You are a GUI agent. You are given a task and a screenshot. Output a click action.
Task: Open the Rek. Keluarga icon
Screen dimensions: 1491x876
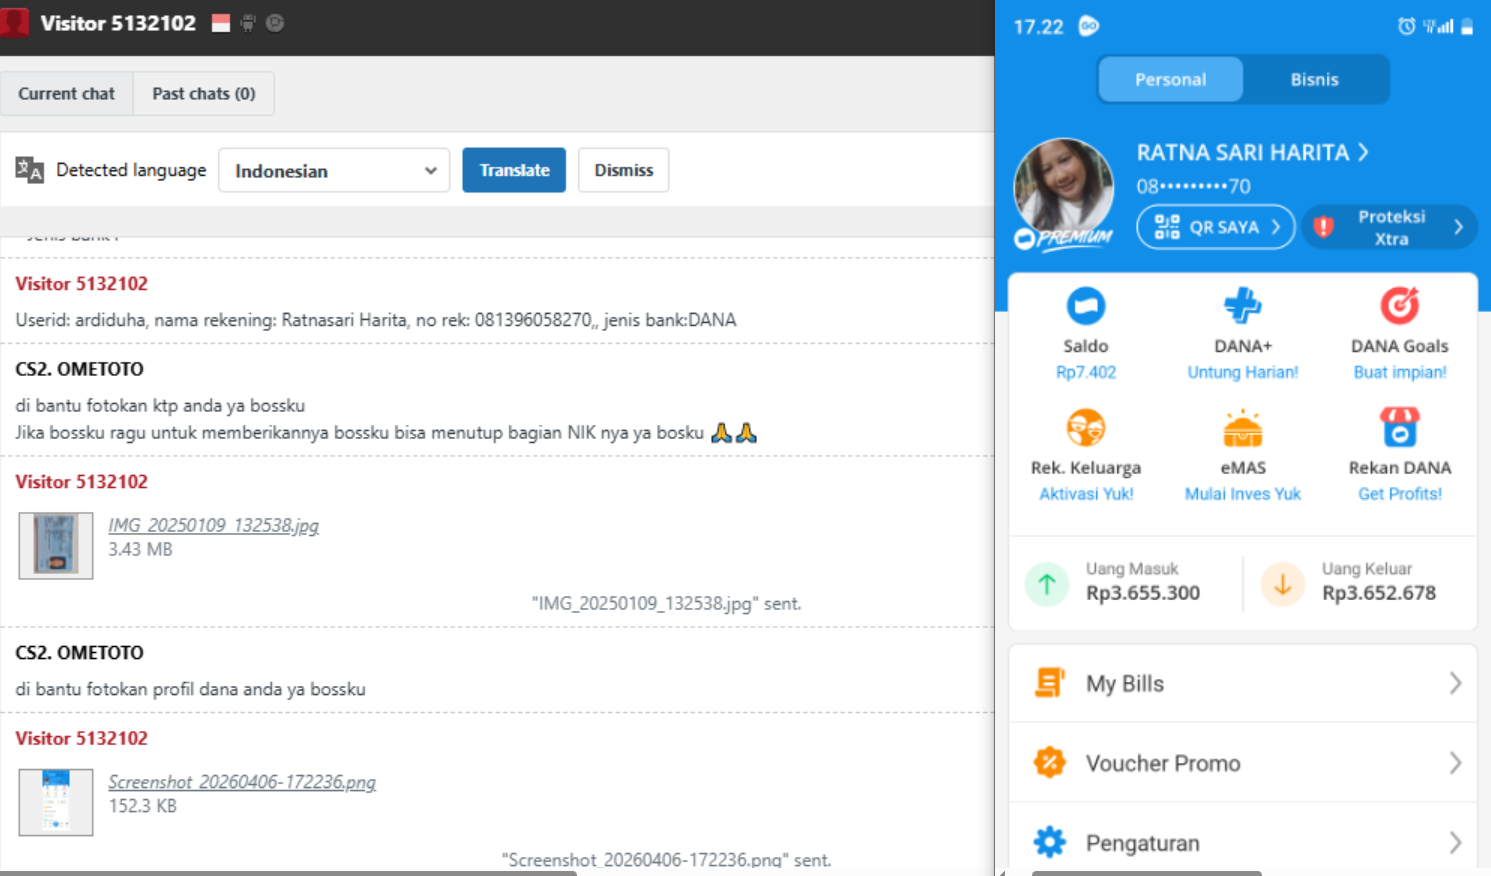pos(1086,428)
